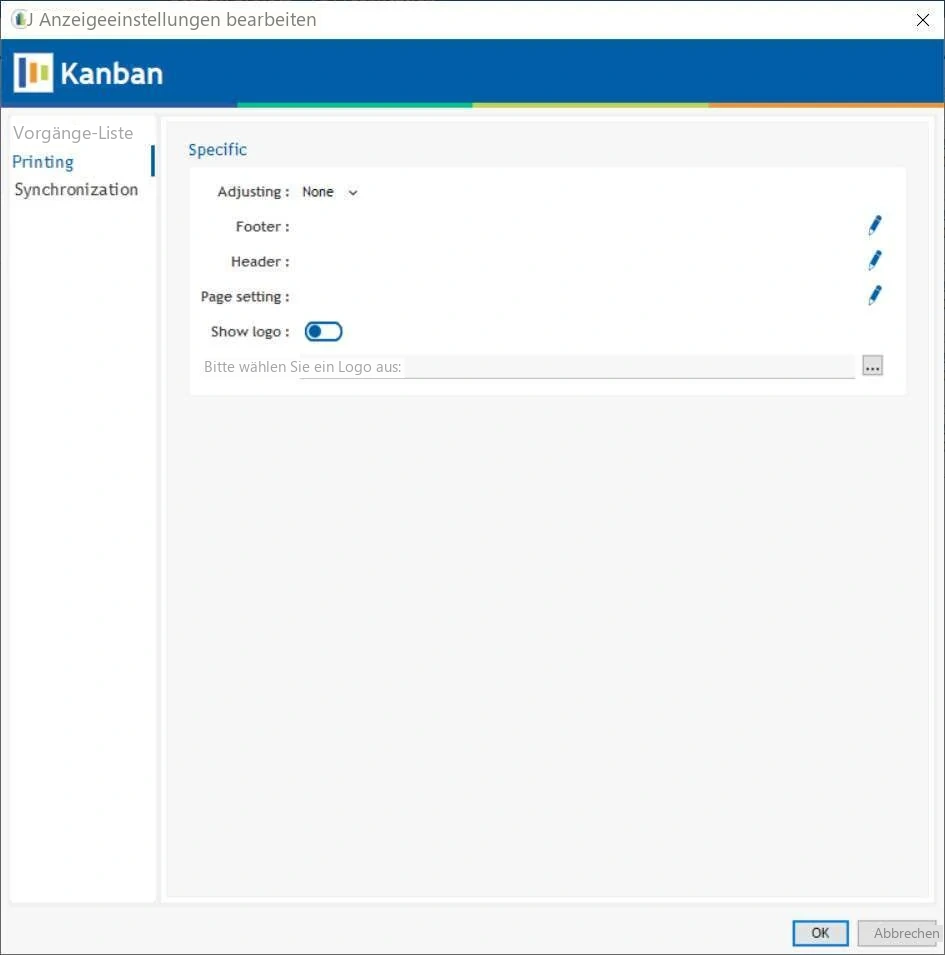Click the Page setting pencil icon
This screenshot has width=945, height=955.
[x=874, y=295]
